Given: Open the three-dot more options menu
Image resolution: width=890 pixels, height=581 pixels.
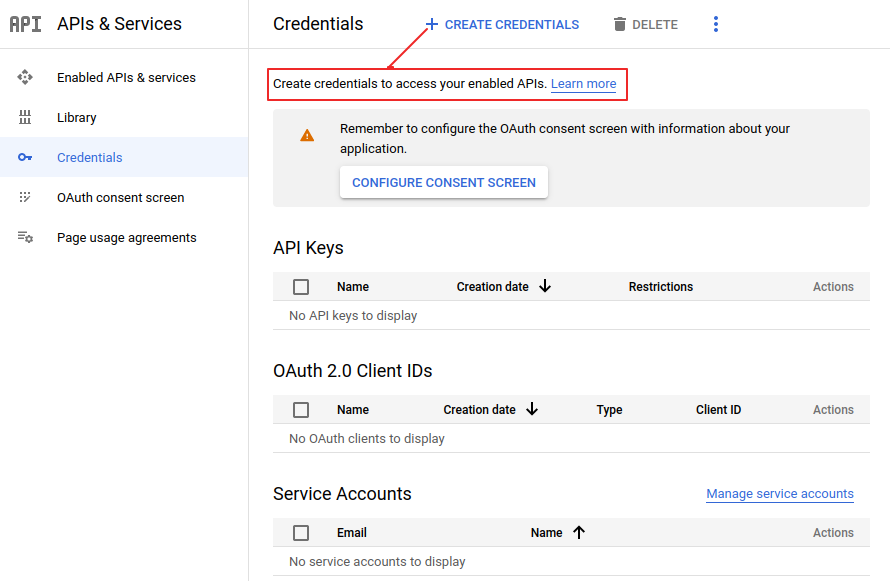Looking at the screenshot, I should 716,24.
